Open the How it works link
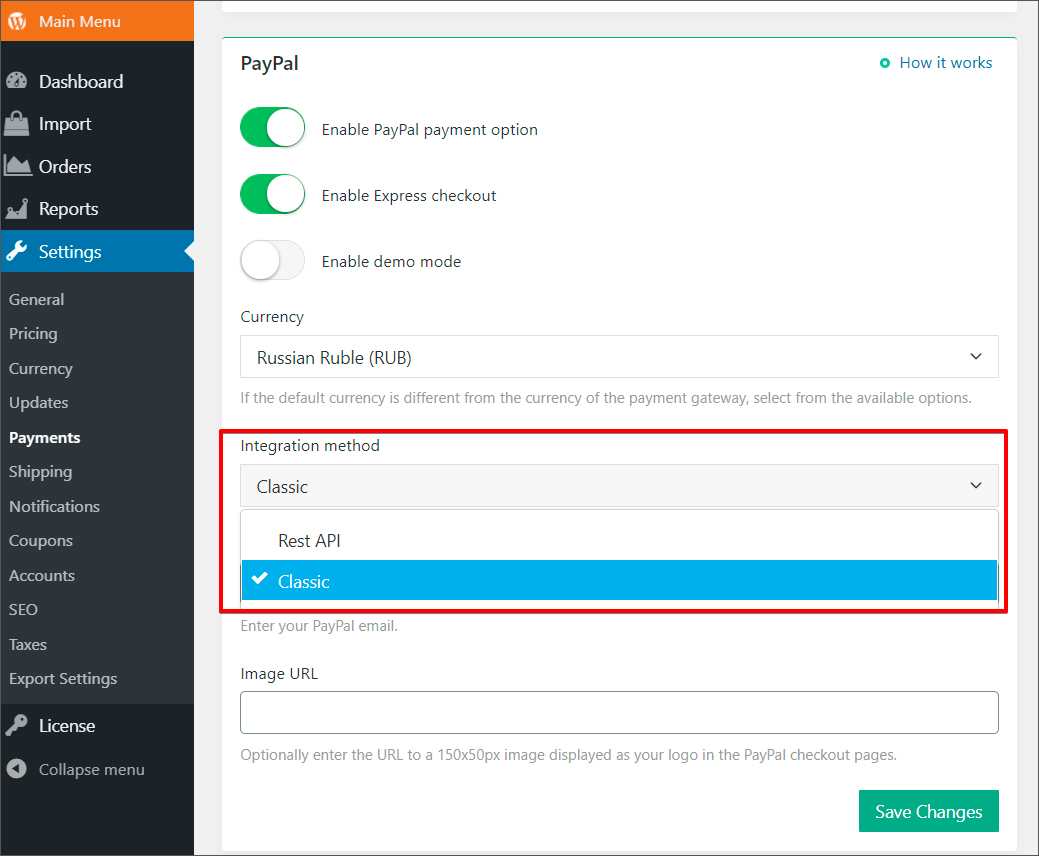 pyautogui.click(x=946, y=63)
